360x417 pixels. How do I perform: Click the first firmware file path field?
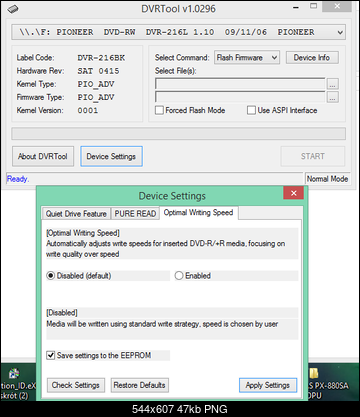point(240,84)
